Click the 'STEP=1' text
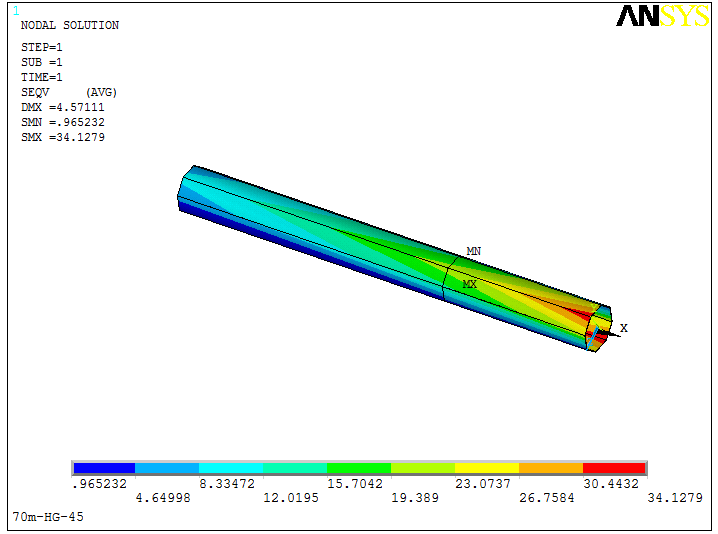 tap(41, 47)
